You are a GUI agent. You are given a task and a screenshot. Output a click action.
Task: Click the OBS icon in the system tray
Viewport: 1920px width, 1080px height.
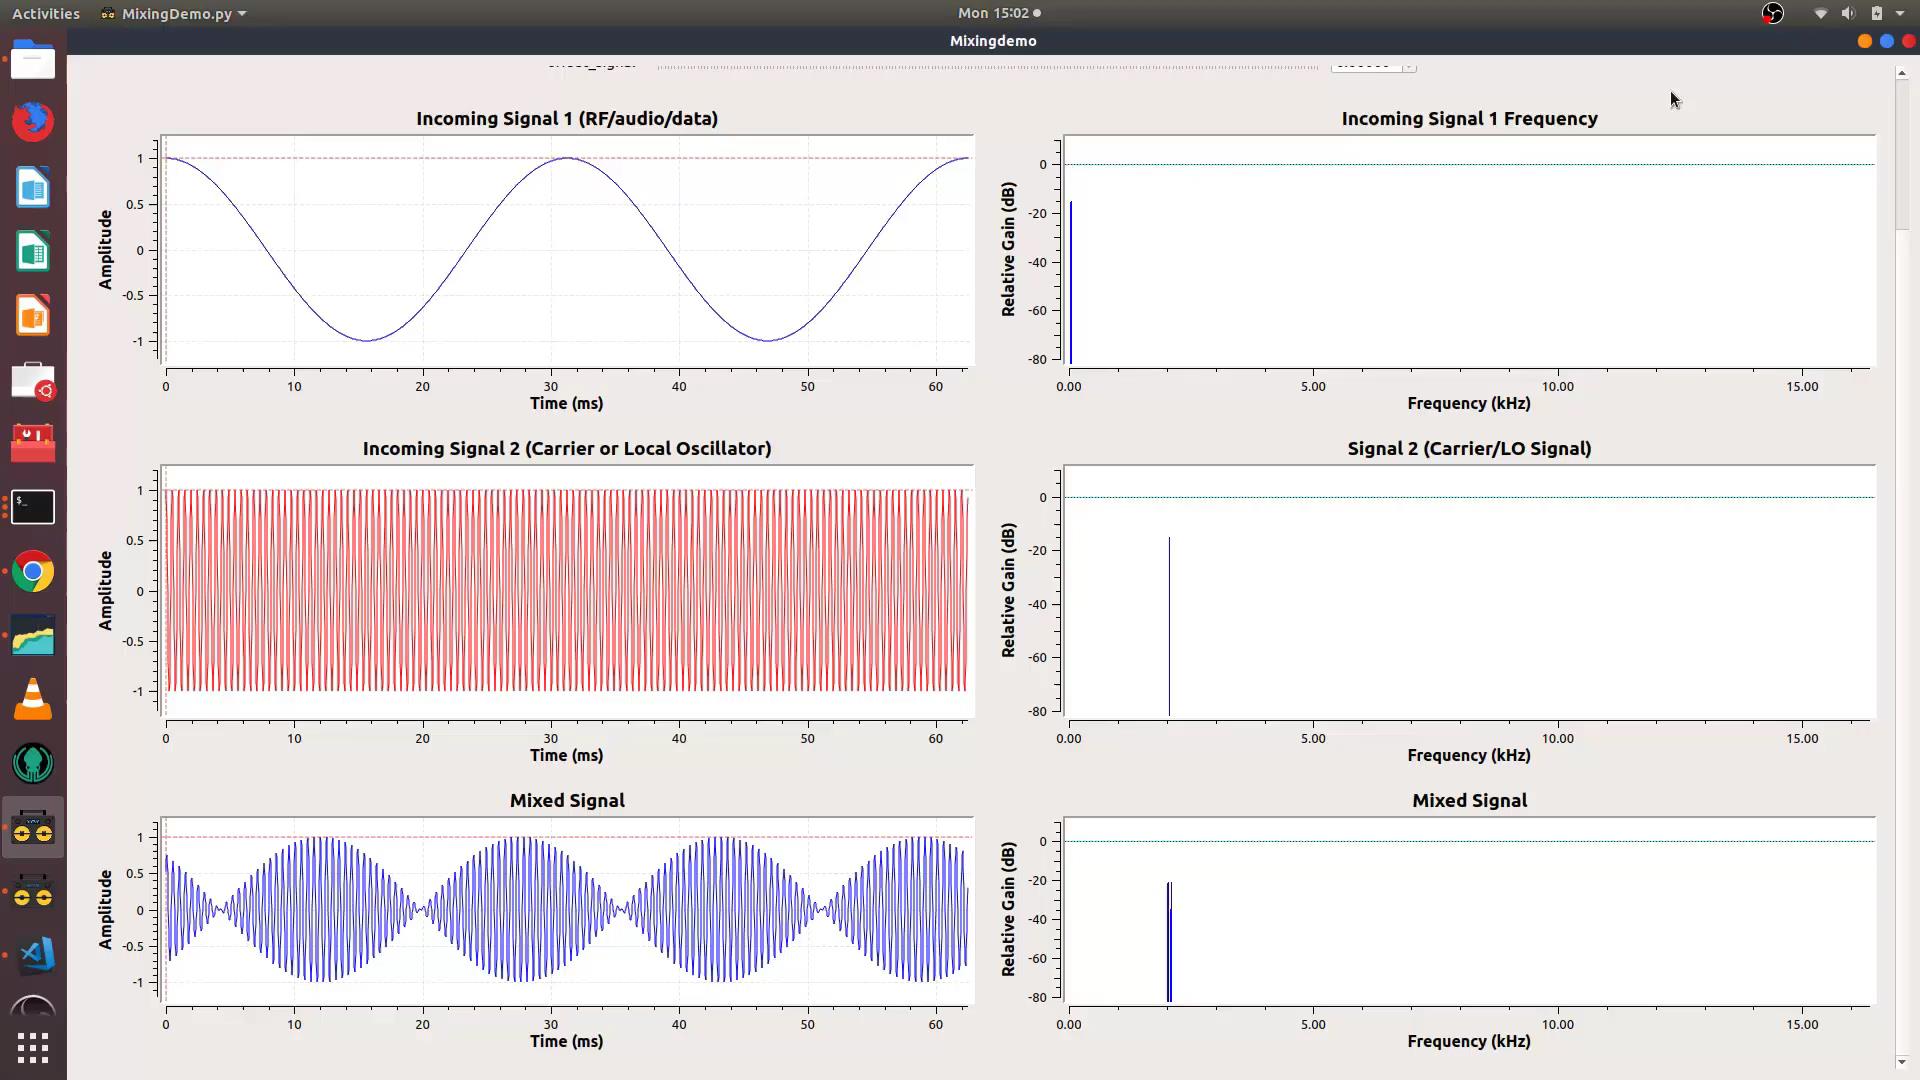pos(1773,13)
